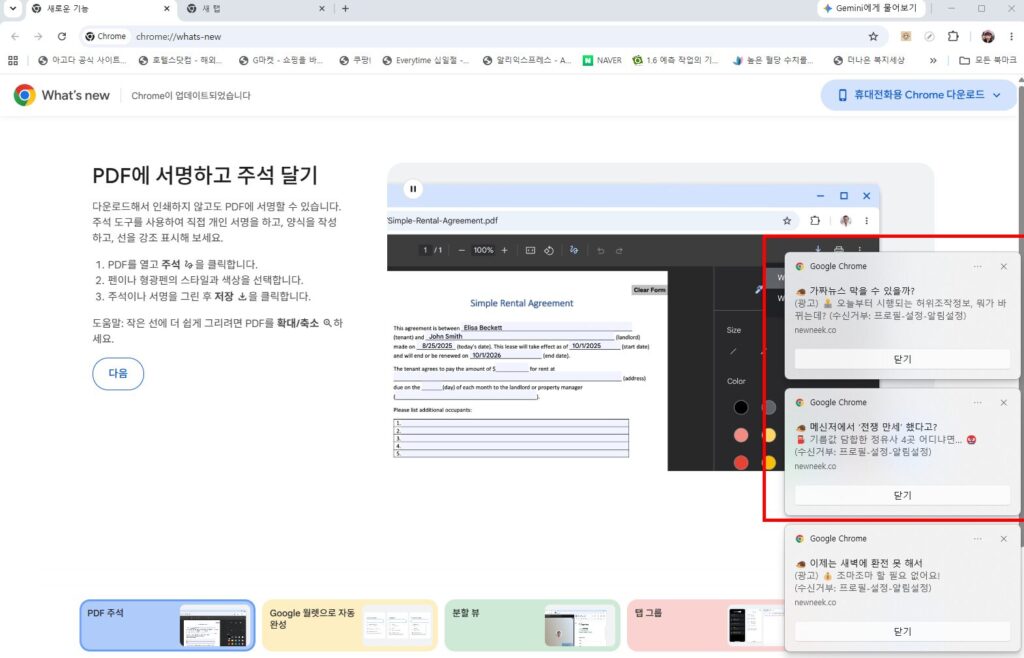Expand hidden bookmarks with » chevron

tap(933, 60)
